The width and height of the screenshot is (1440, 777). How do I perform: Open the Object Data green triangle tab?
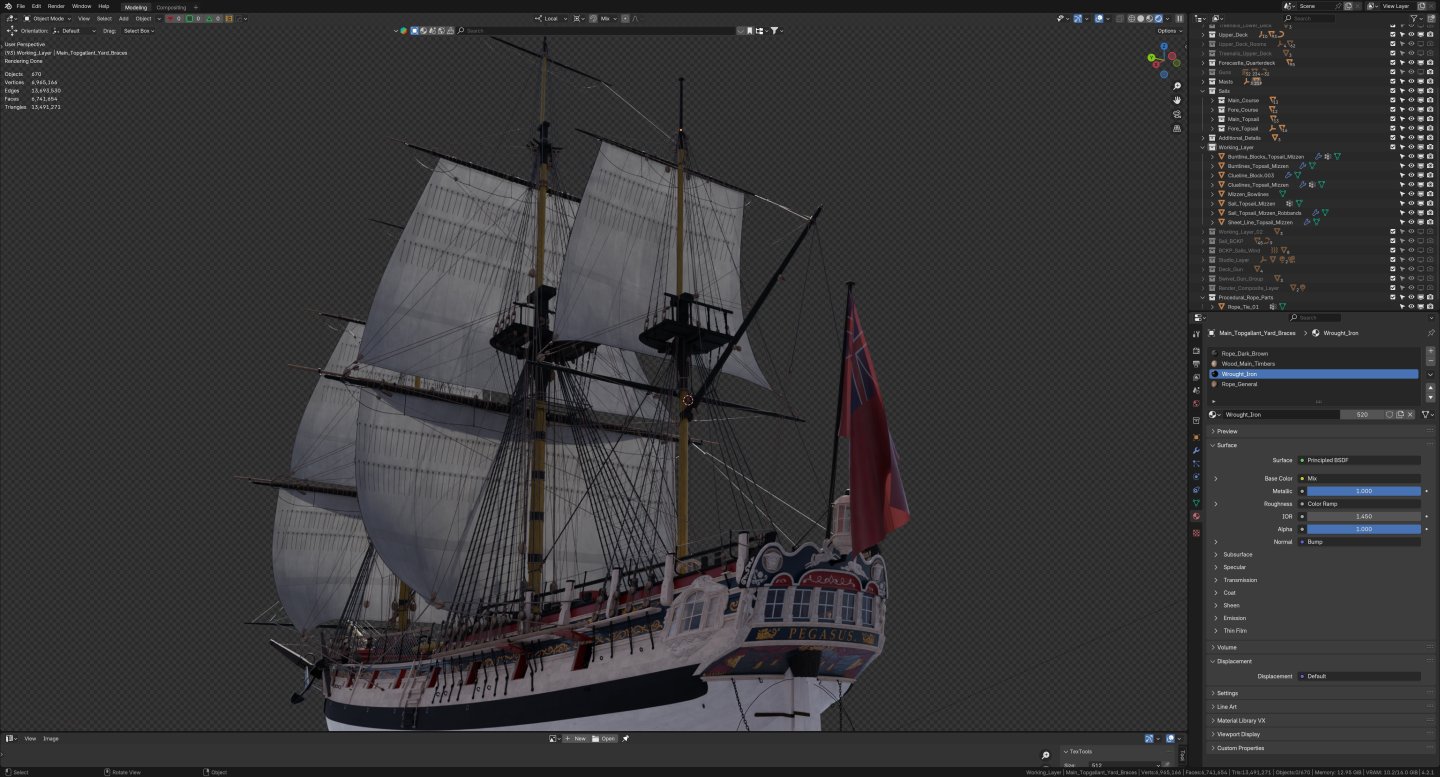1196,503
